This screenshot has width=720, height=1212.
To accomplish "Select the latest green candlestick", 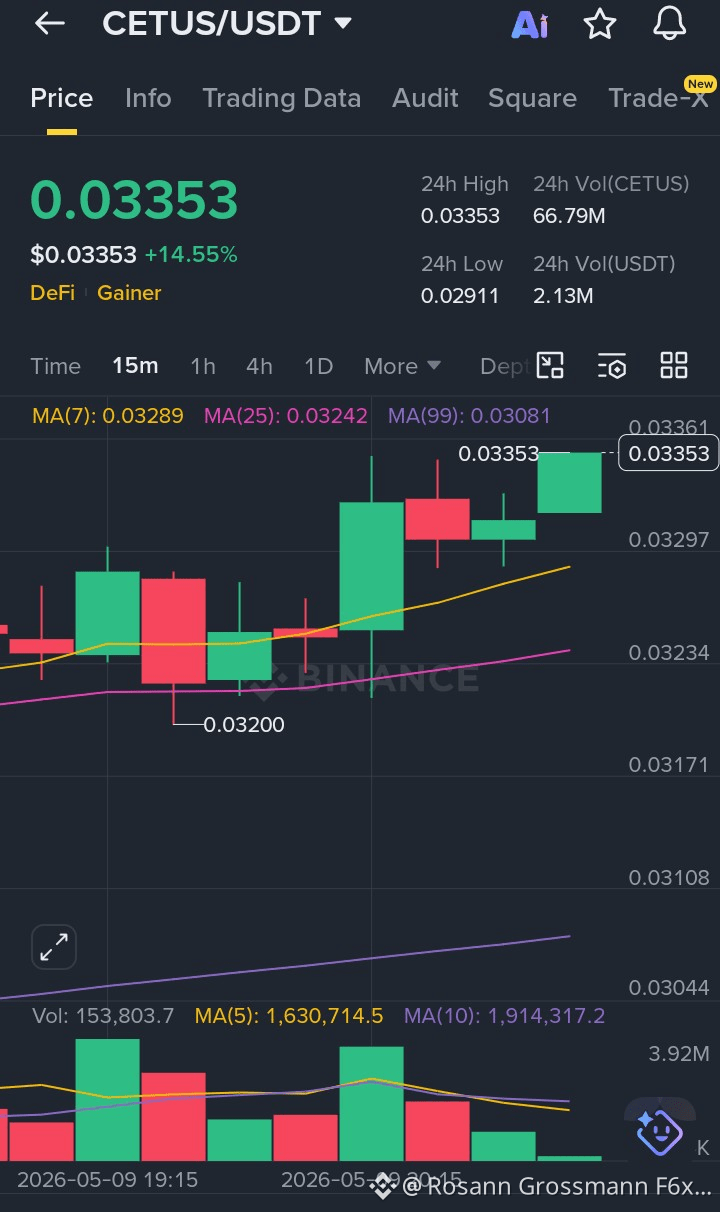I will 570,483.
